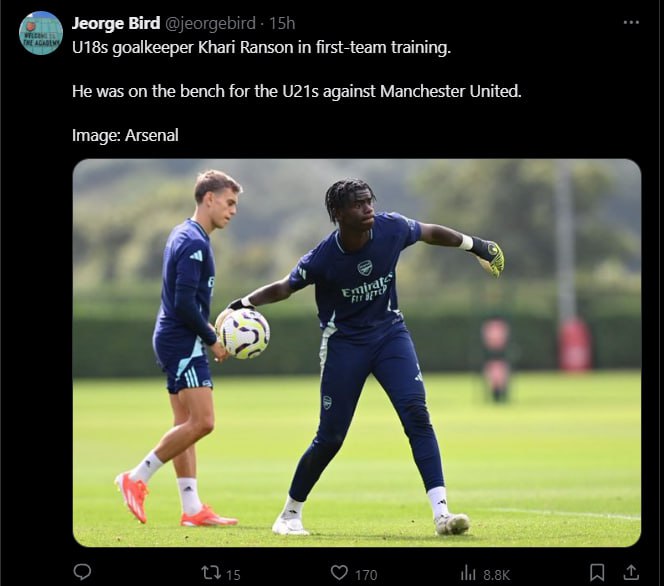Bookmark this post
664x586 pixels.
click(x=597, y=573)
